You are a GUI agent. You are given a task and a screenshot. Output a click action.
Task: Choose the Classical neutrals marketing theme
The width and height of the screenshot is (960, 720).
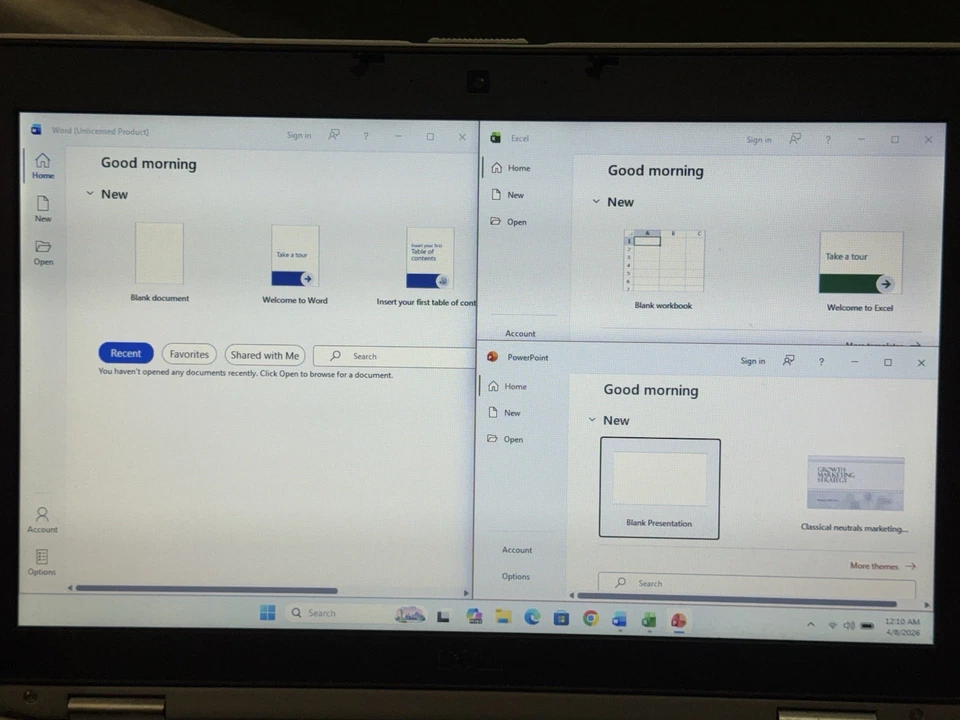tap(855, 493)
